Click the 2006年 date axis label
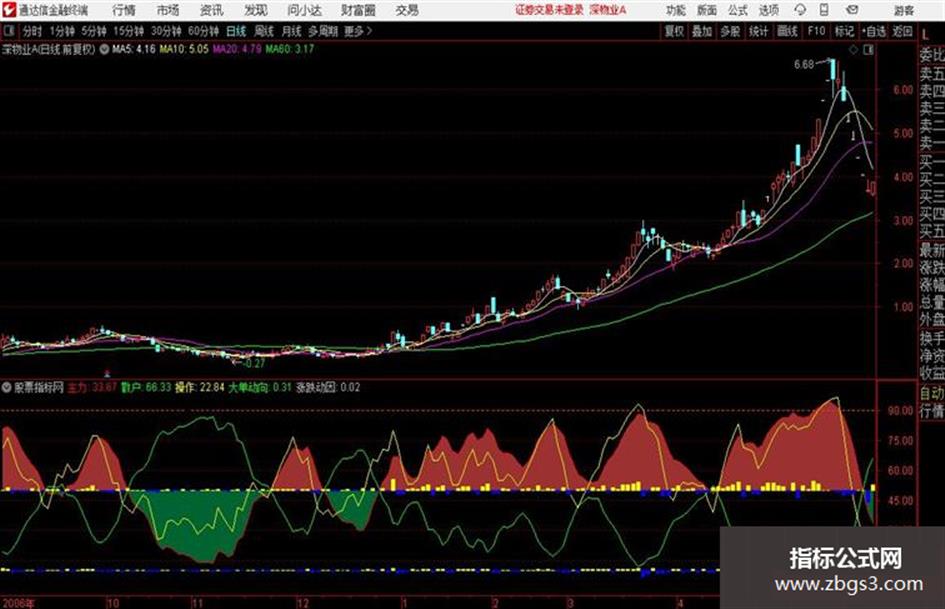The height and width of the screenshot is (609, 945). [x=18, y=603]
